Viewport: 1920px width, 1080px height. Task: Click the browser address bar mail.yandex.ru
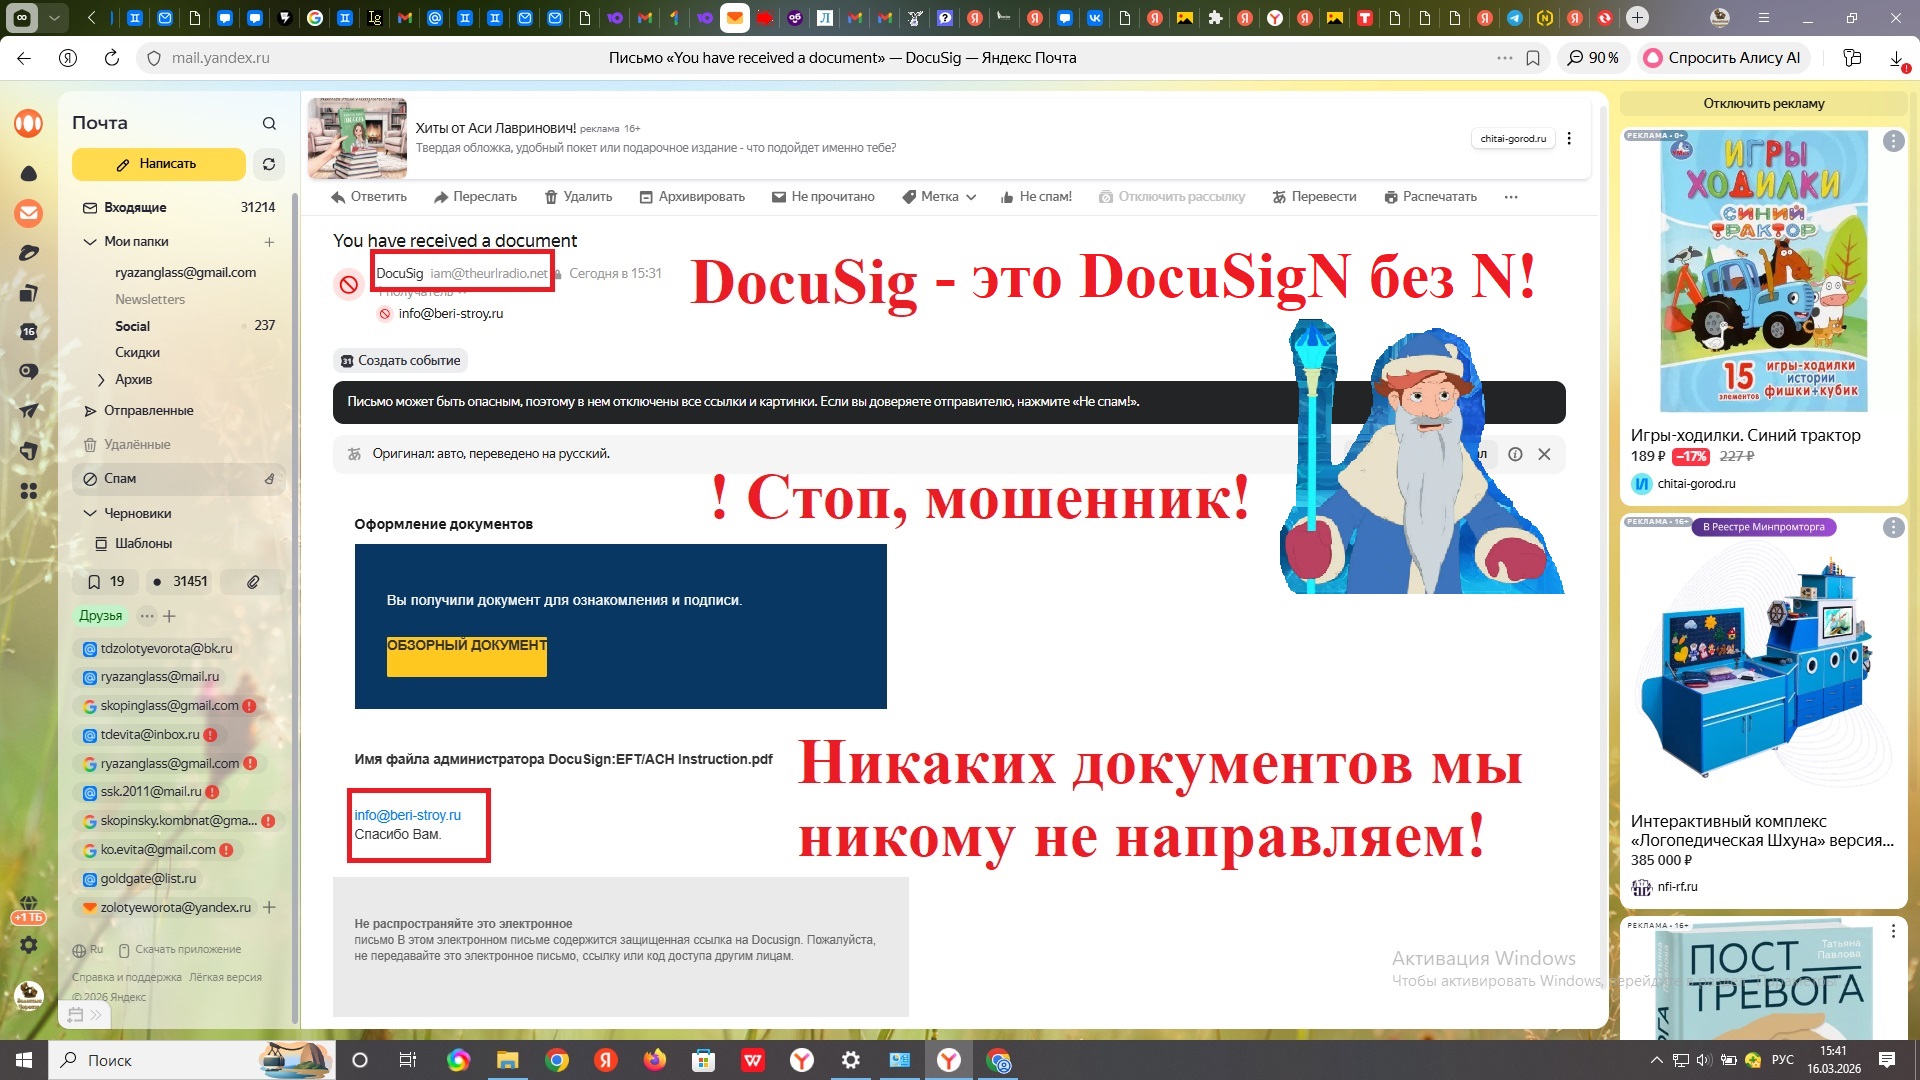(220, 58)
